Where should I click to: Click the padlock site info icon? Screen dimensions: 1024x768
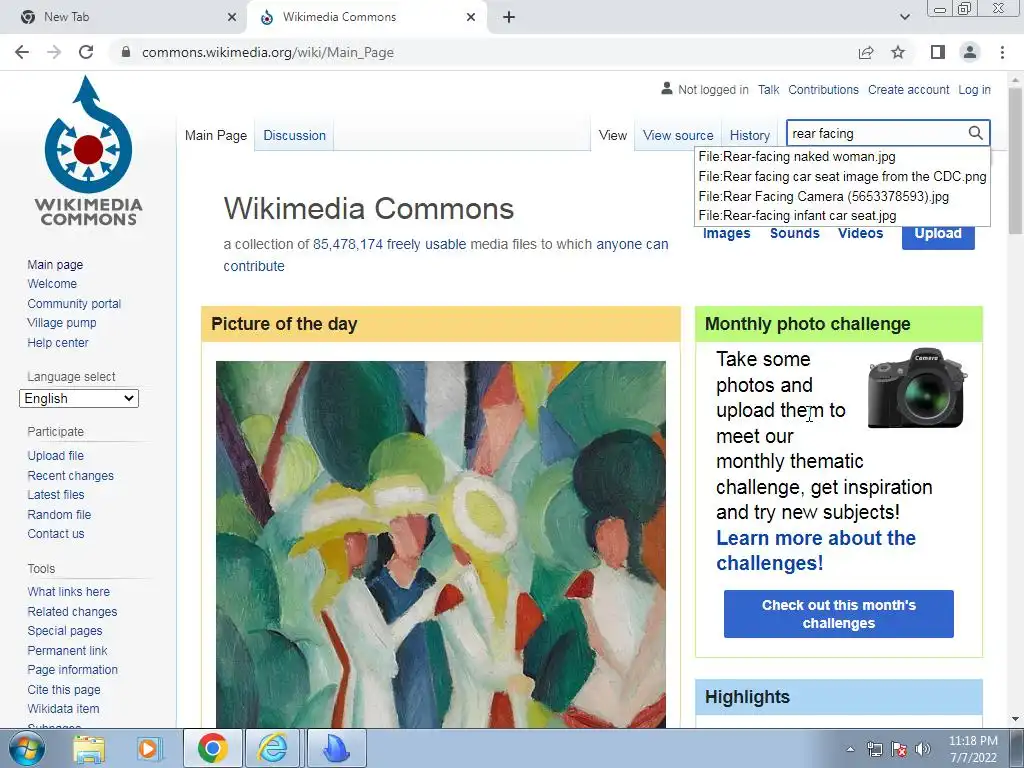(x=126, y=52)
